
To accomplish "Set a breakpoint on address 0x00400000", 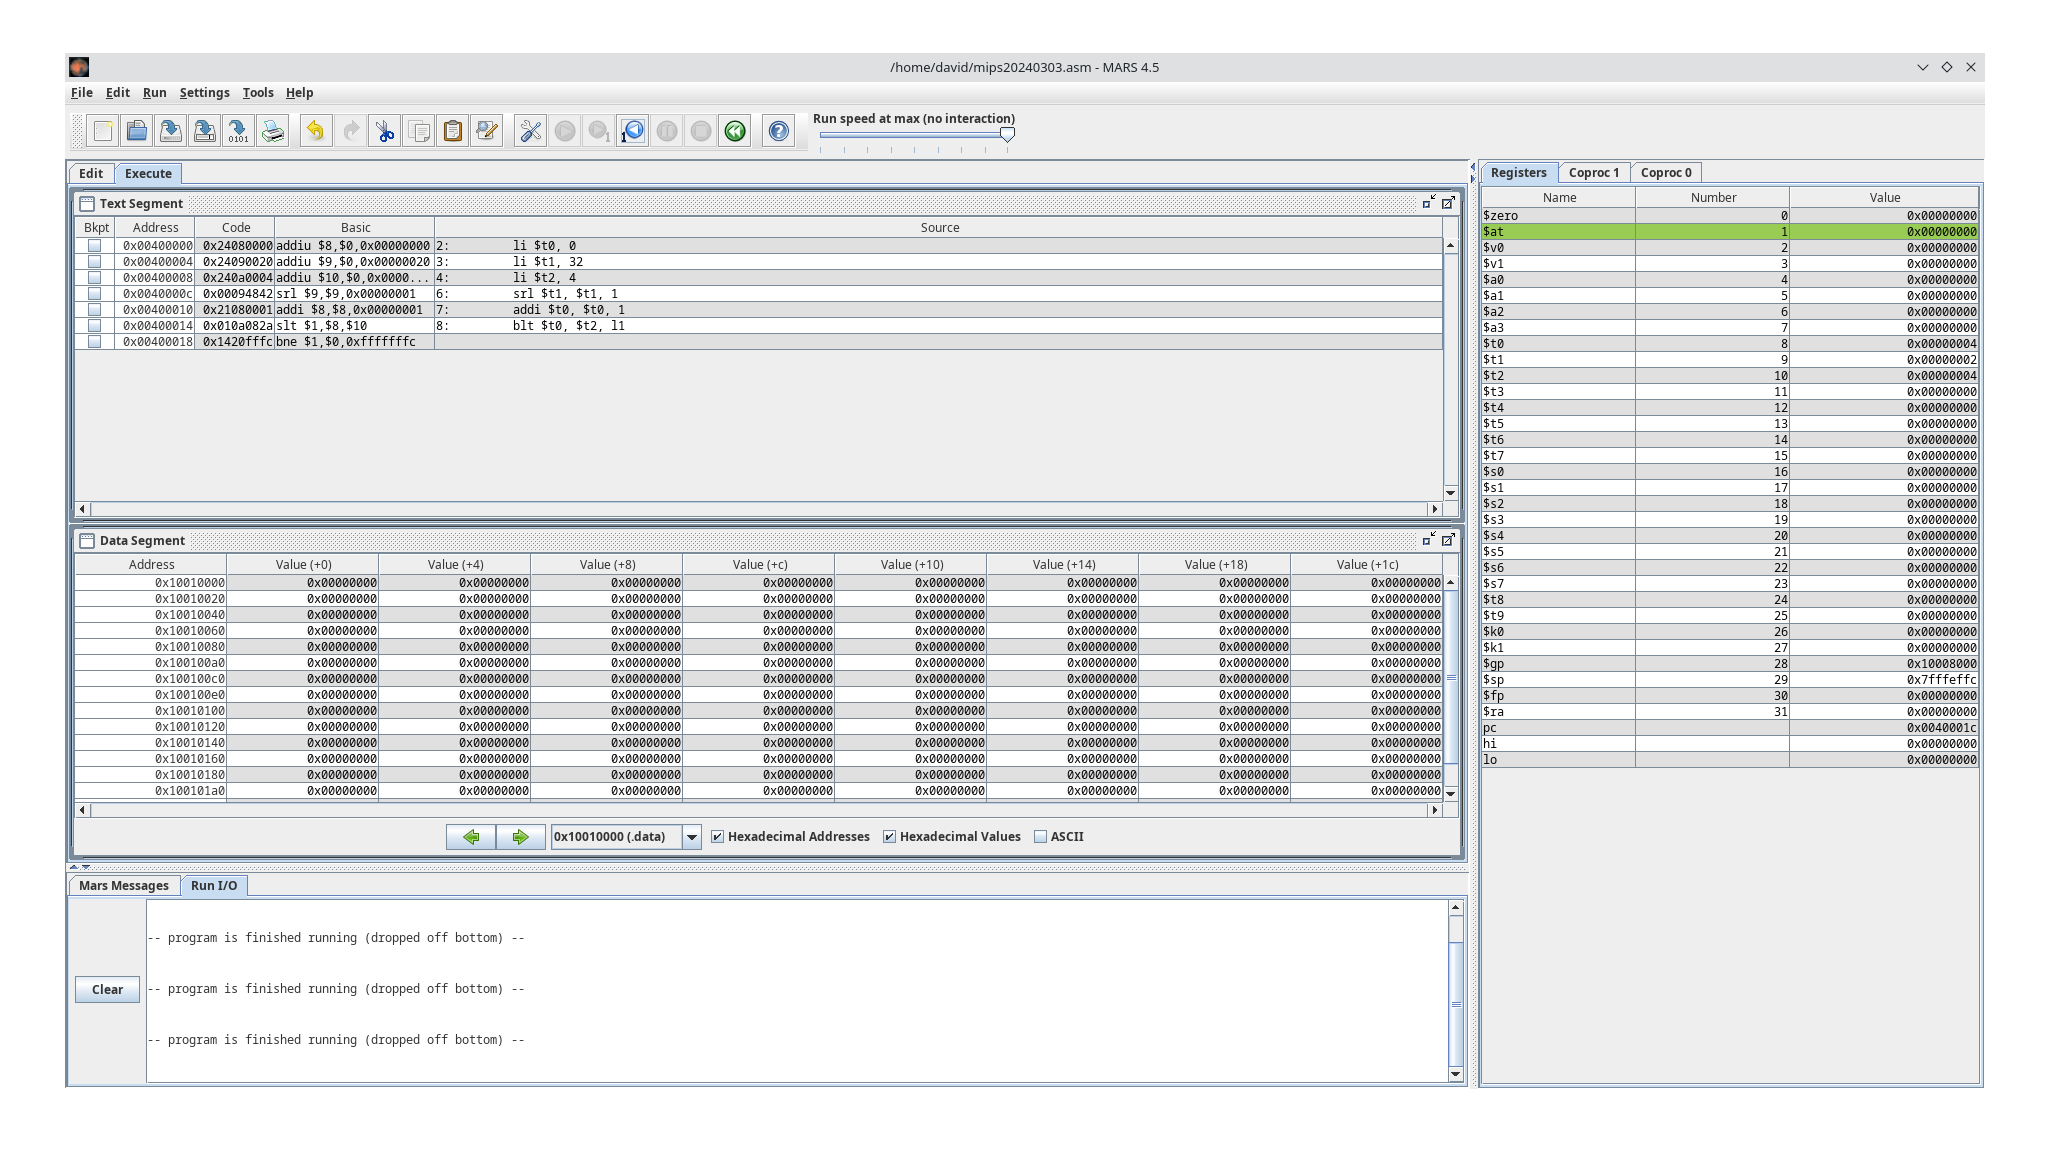I will pos(95,245).
